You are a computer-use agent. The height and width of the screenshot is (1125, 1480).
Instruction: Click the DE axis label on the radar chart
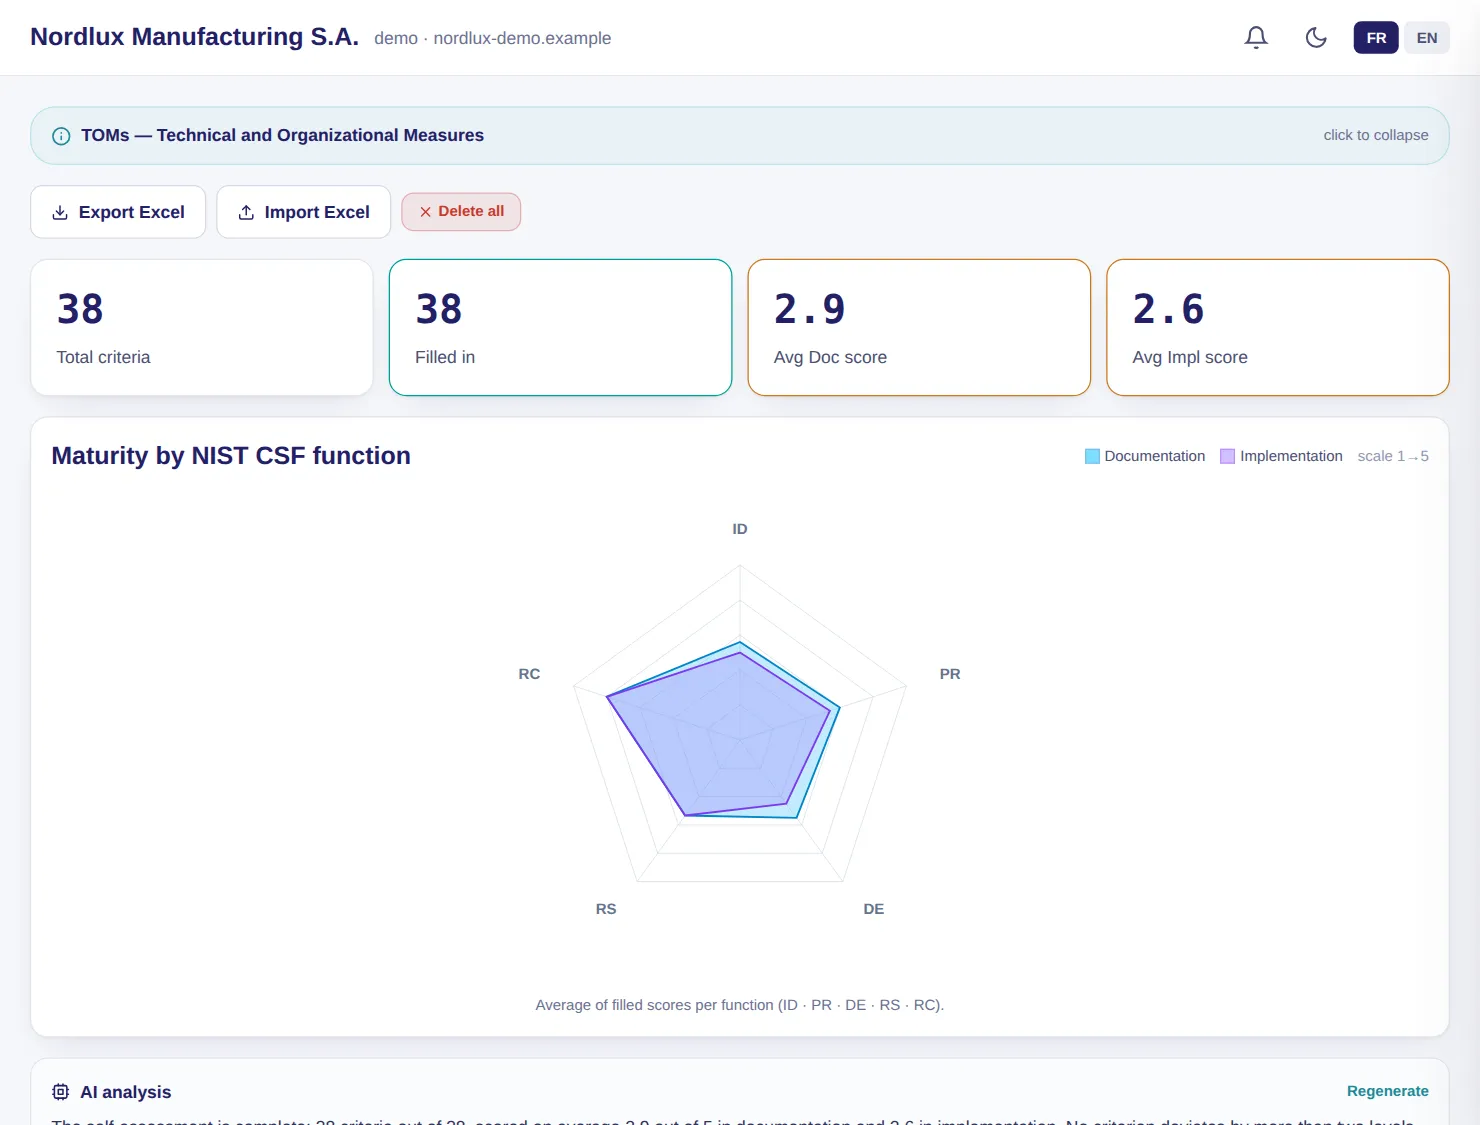874,909
